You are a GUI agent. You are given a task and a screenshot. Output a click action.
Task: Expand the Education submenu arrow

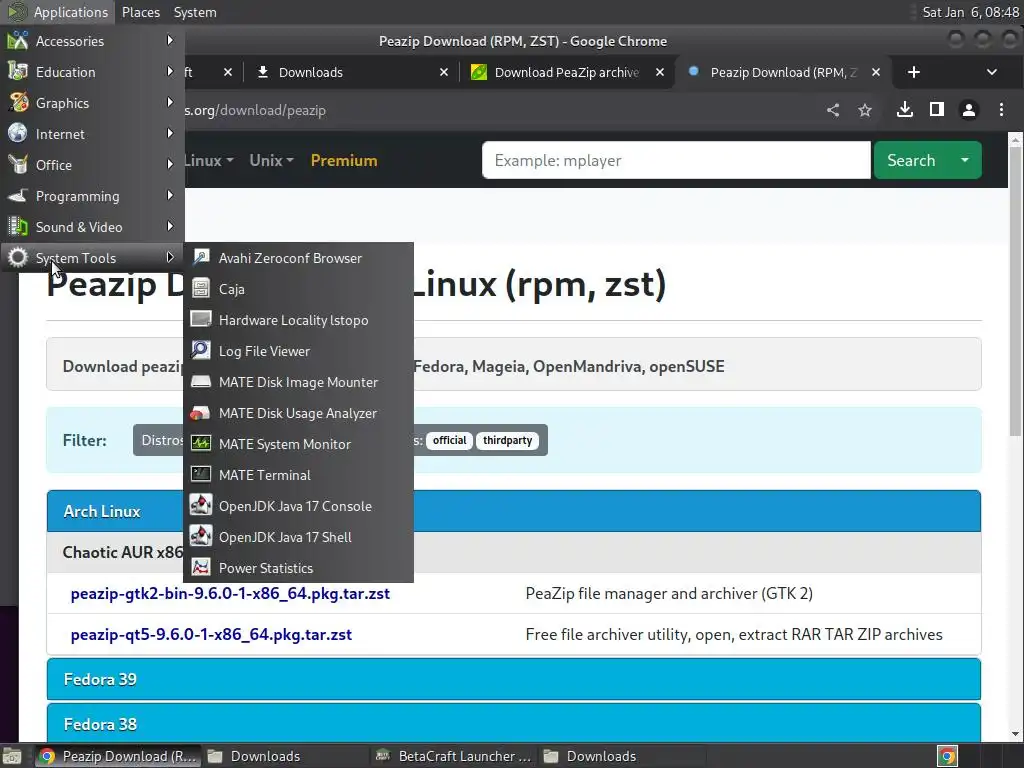(170, 71)
